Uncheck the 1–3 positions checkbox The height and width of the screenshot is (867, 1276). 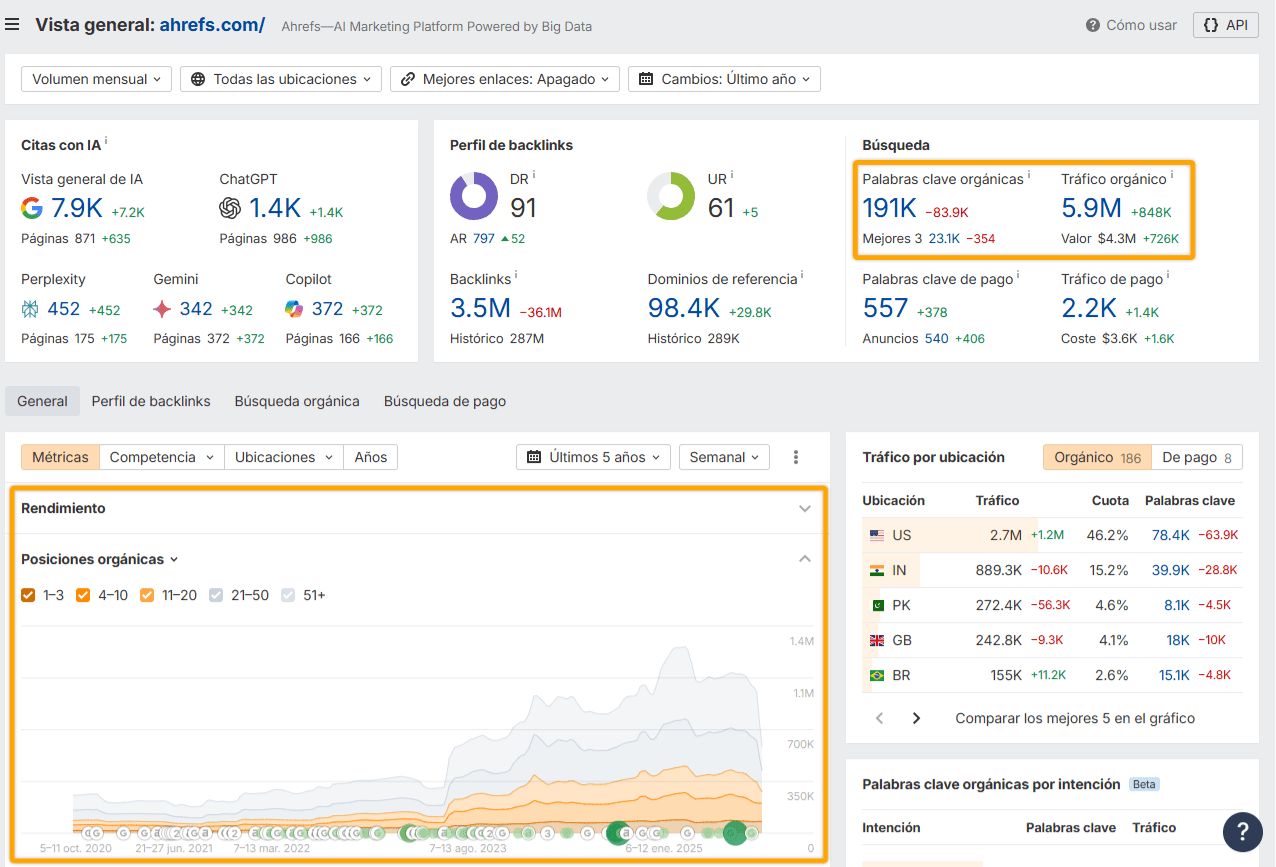tap(29, 595)
